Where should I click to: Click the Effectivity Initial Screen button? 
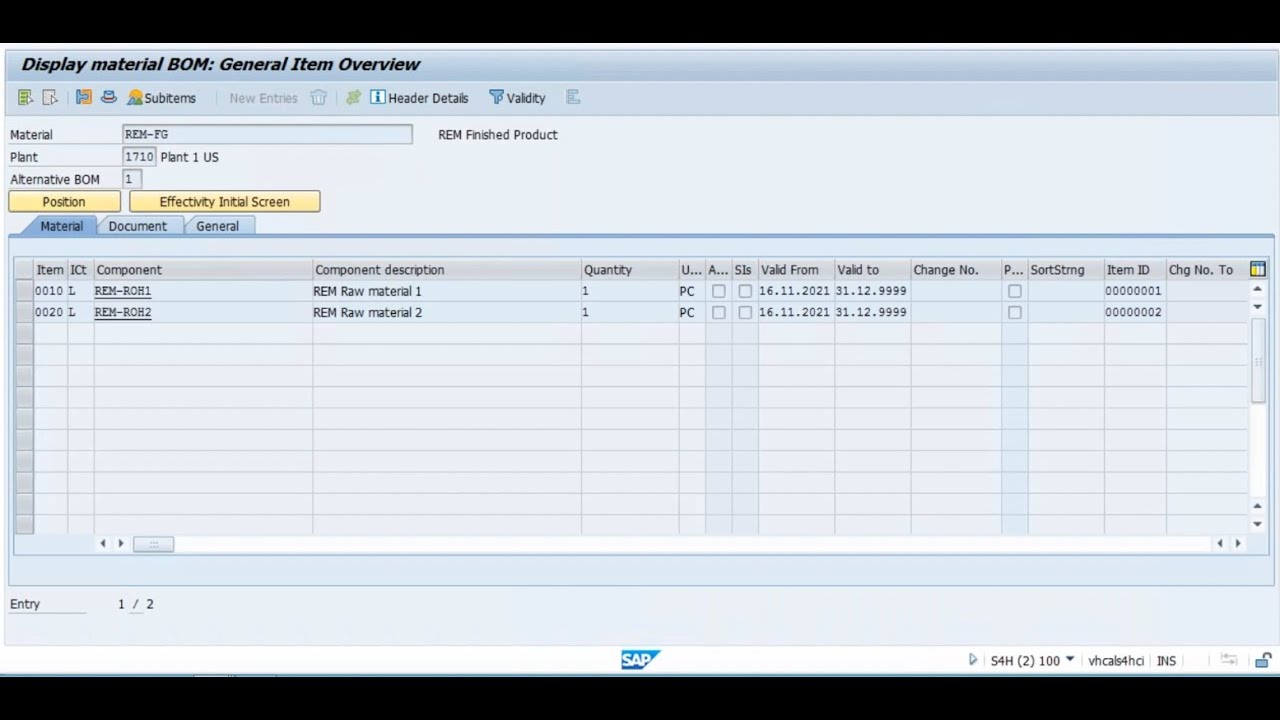224,201
